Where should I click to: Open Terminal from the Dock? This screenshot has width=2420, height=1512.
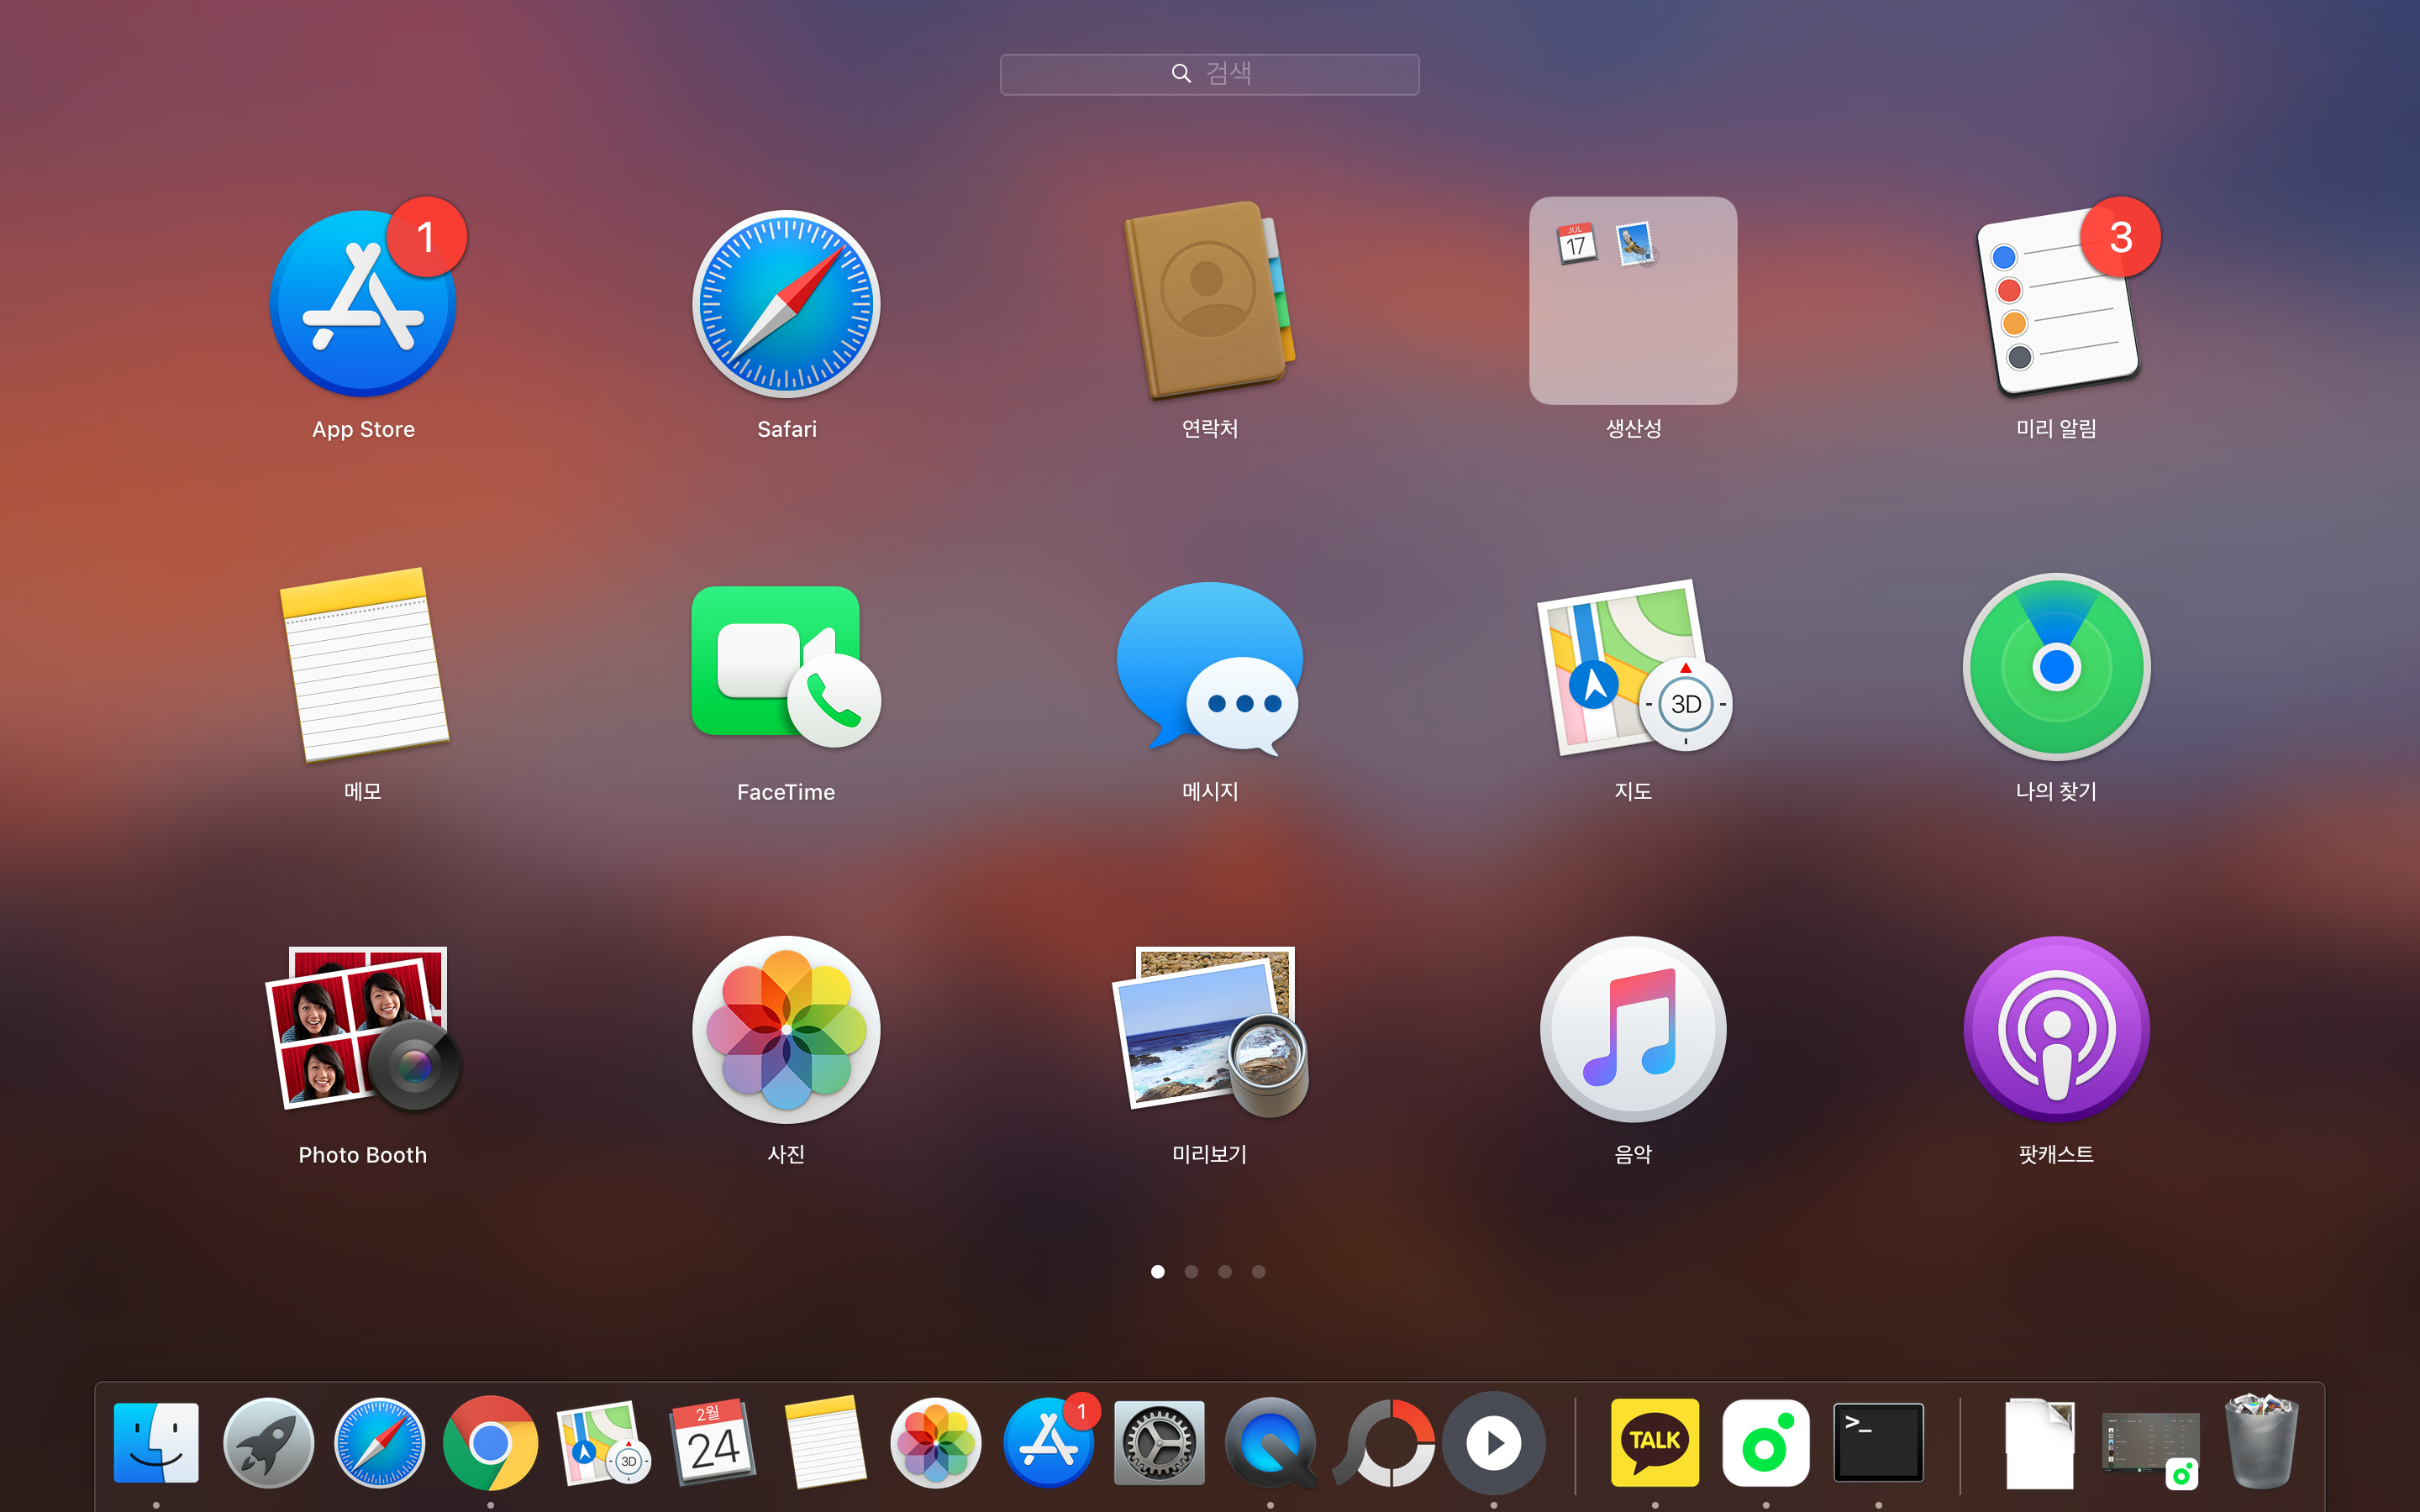pos(1877,1442)
